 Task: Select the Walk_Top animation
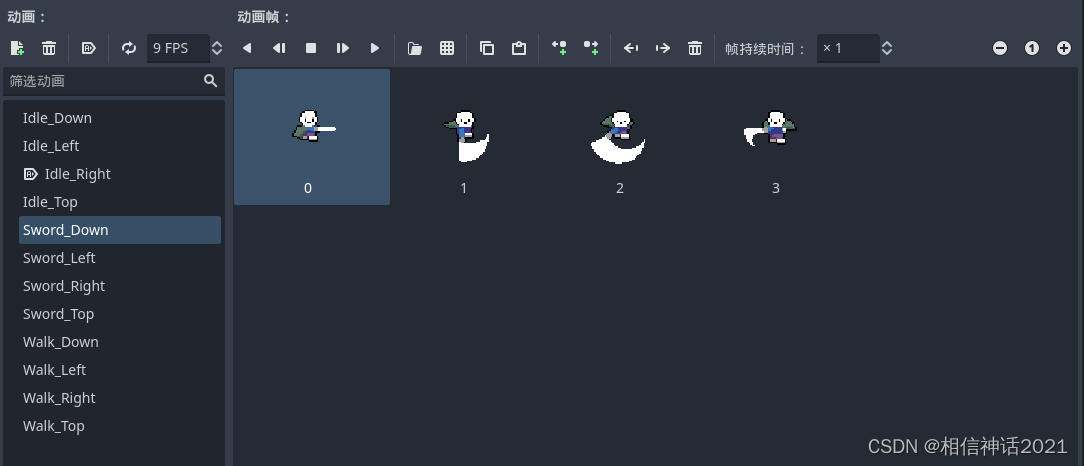pos(120,426)
